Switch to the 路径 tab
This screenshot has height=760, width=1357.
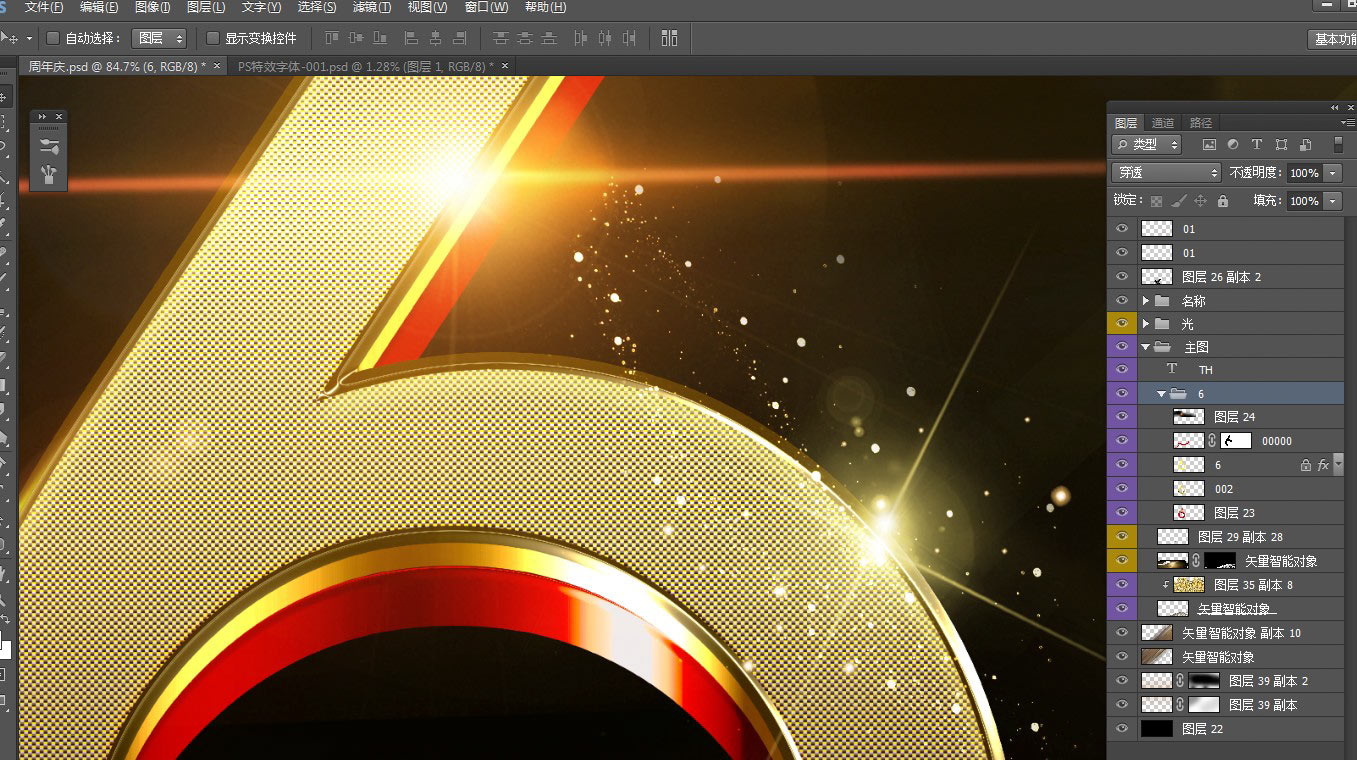(x=1201, y=123)
